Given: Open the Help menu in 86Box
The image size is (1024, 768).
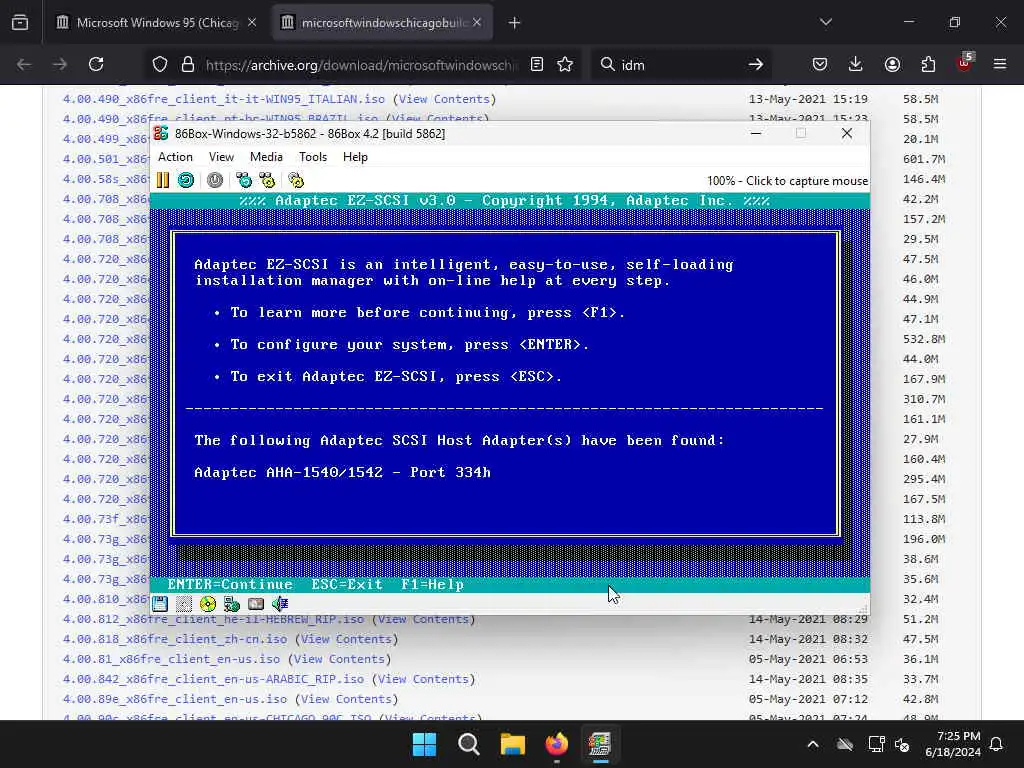Looking at the screenshot, I should [x=355, y=157].
